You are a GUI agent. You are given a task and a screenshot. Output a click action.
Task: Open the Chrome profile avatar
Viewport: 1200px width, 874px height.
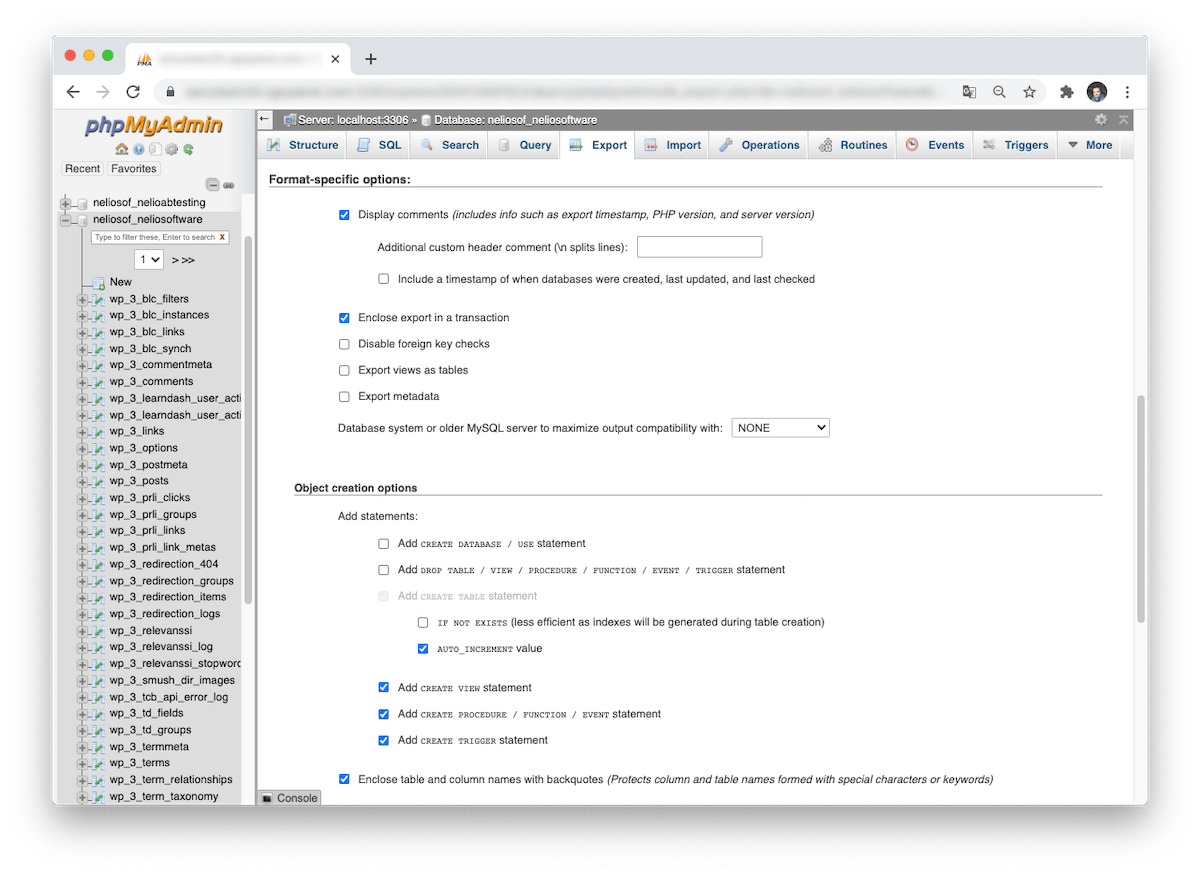pos(1097,92)
